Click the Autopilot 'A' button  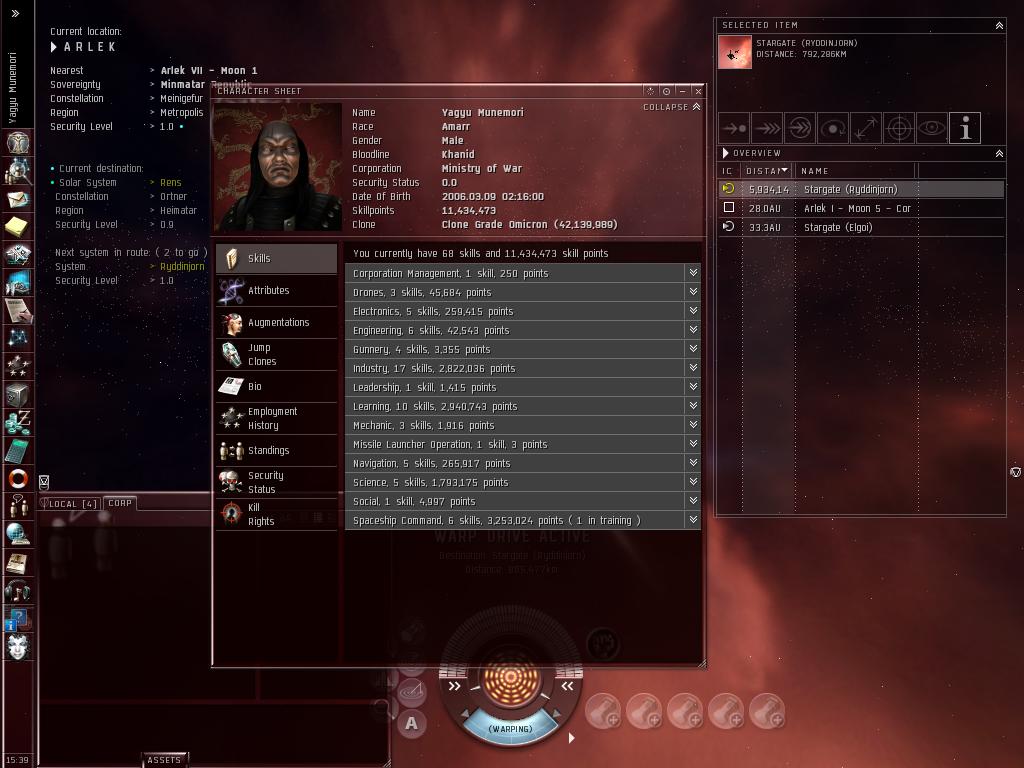coord(411,723)
